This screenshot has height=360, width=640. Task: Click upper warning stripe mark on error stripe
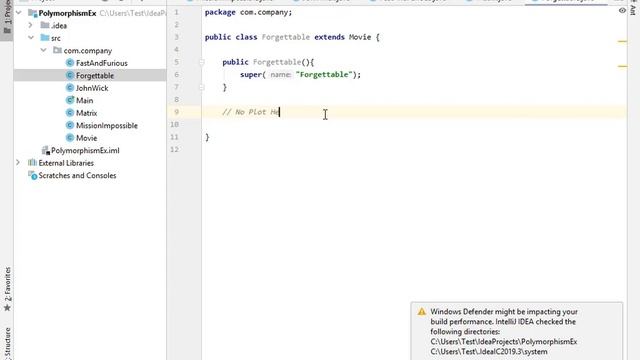pos(622,41)
